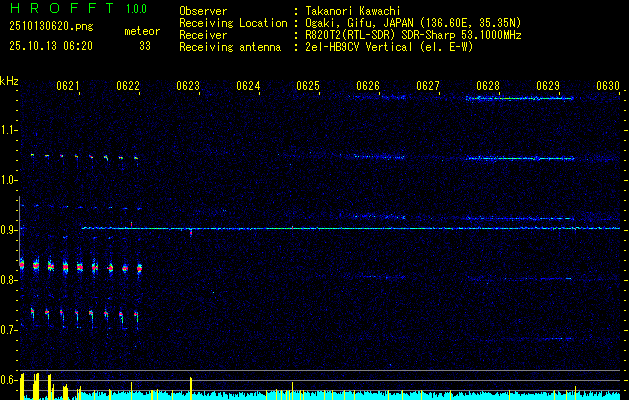This screenshot has height=400, width=629.
Task: Click the kHz axis unit label
Action: point(9,81)
